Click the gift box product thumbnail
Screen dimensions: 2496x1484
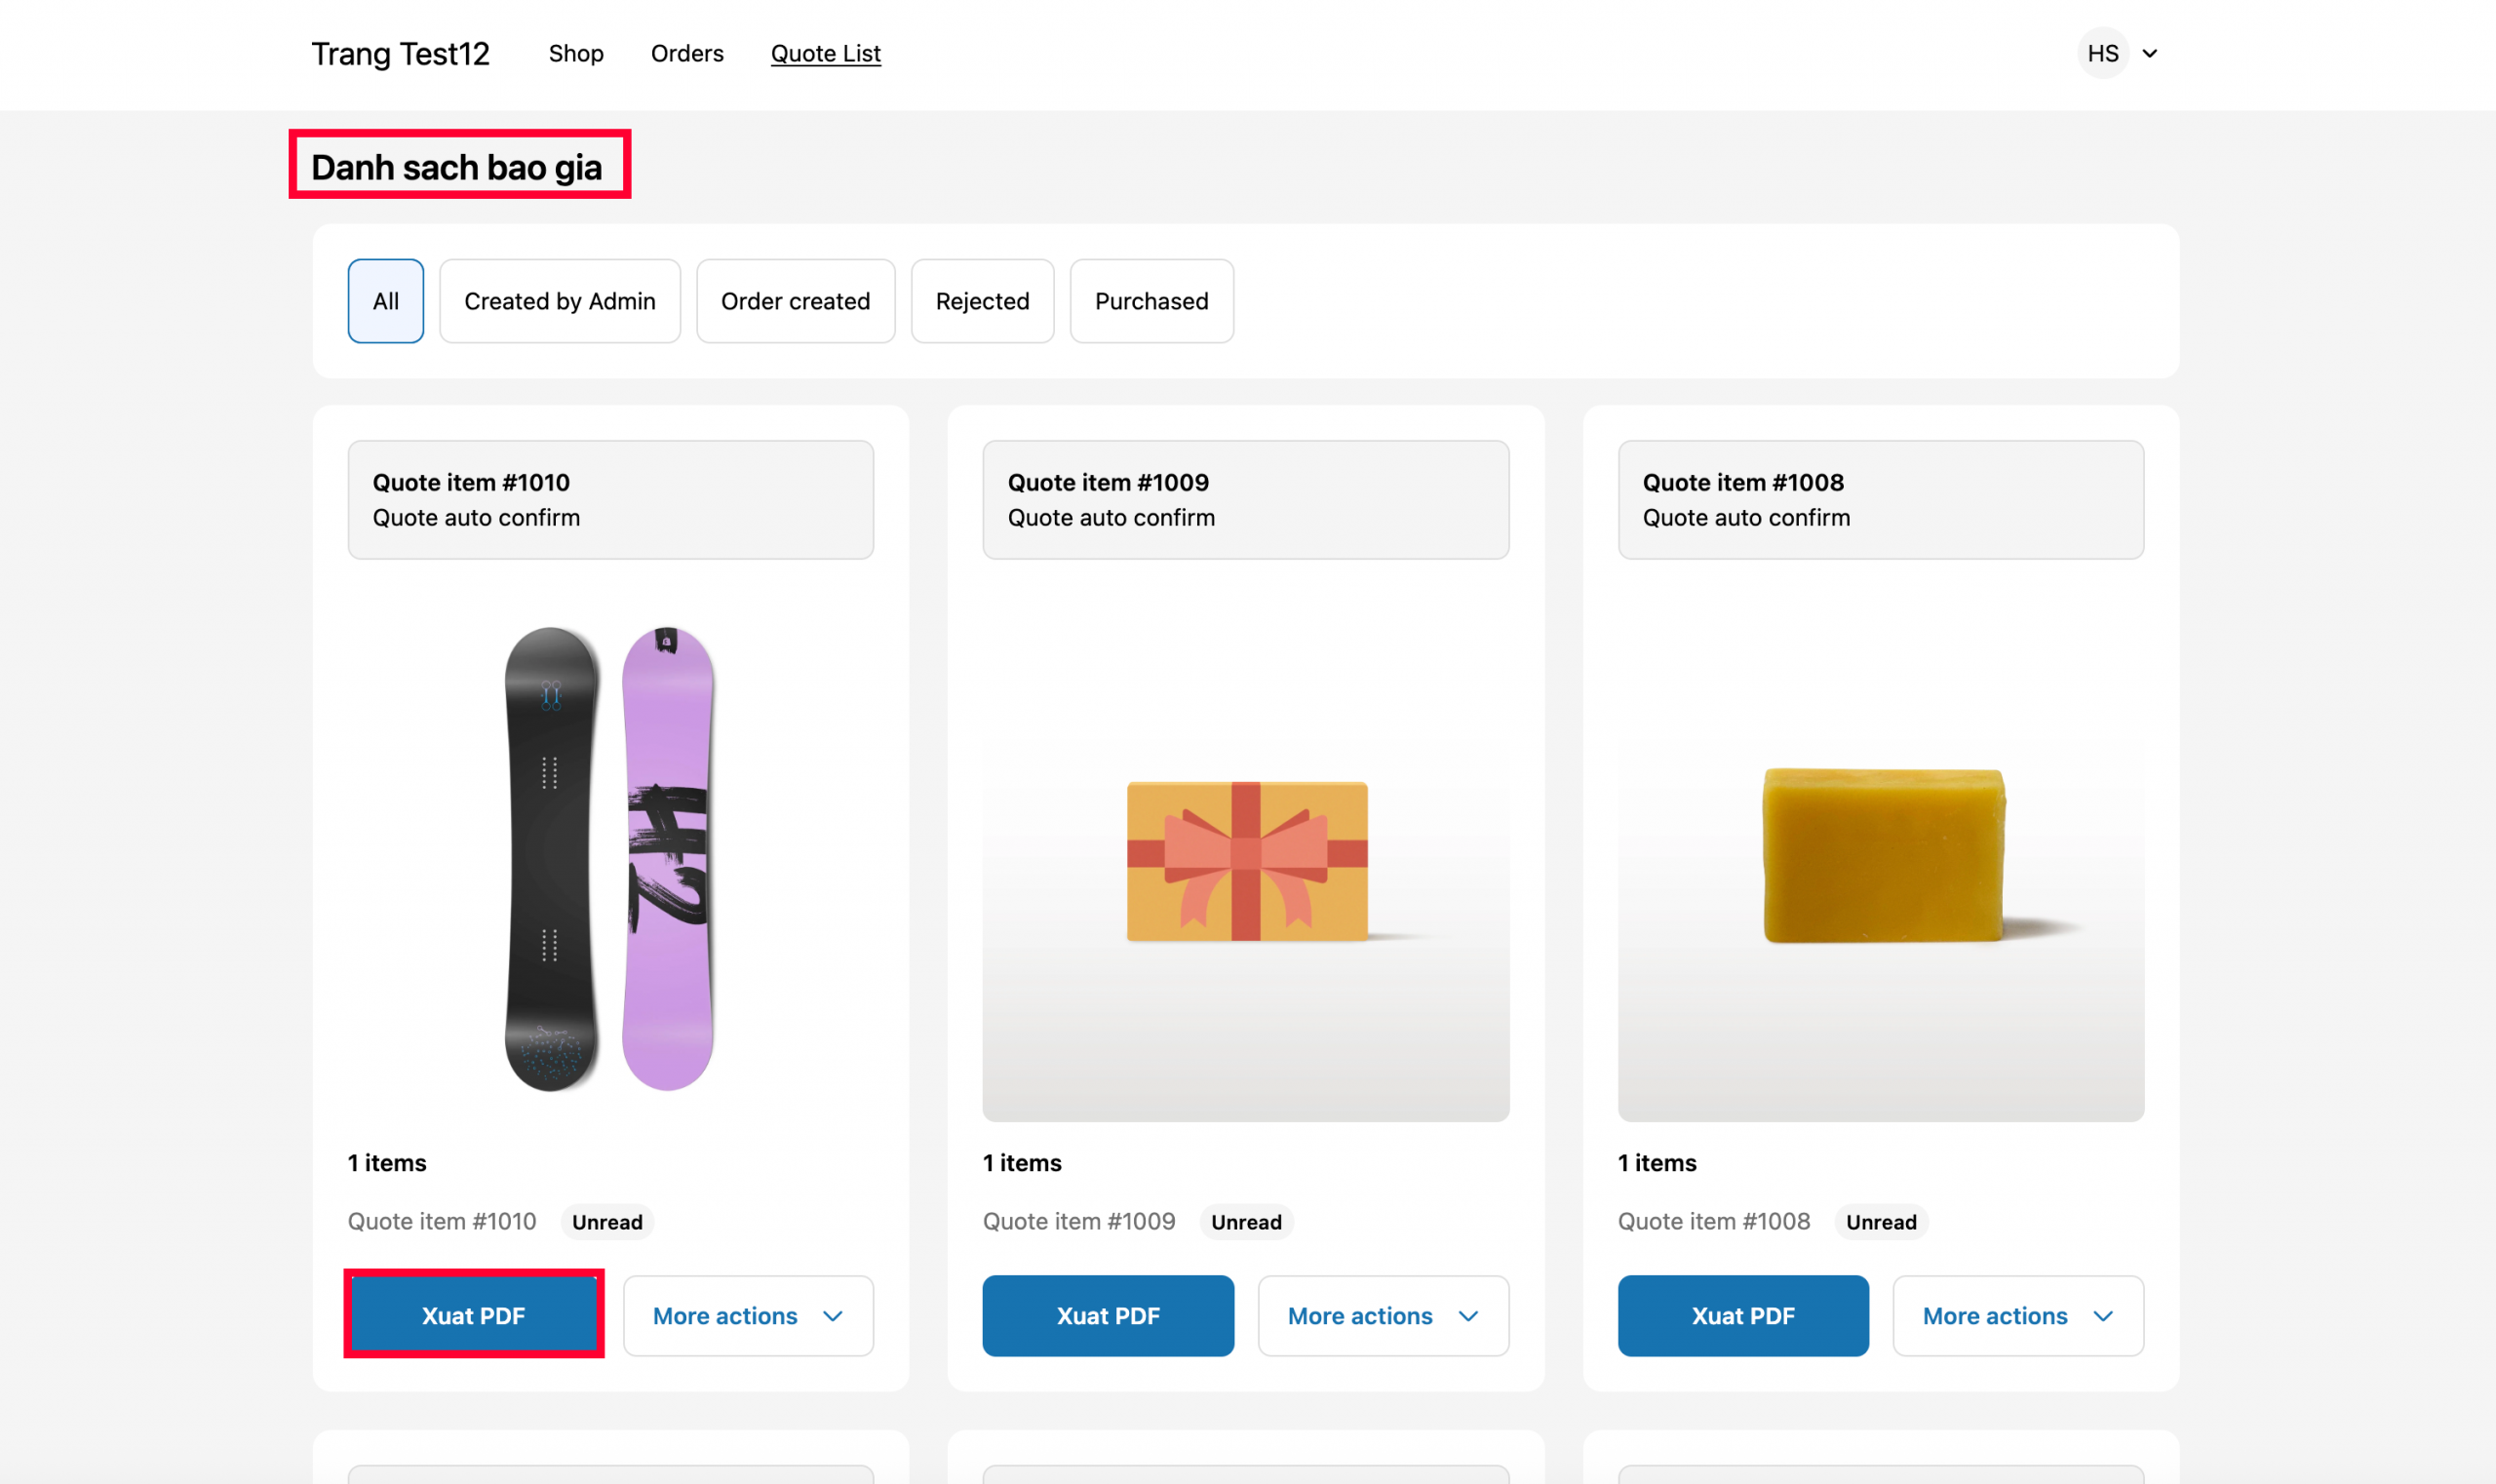tap(1245, 858)
